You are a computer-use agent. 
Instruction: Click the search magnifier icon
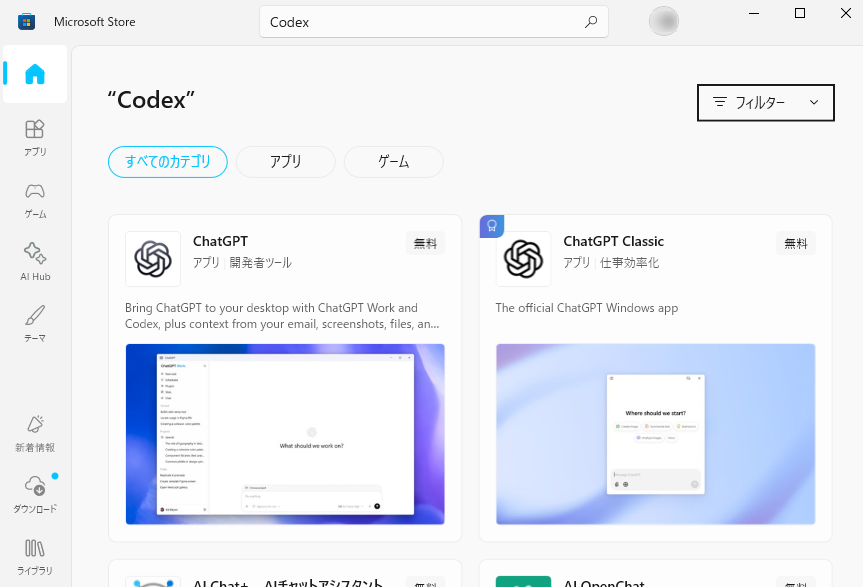(591, 22)
